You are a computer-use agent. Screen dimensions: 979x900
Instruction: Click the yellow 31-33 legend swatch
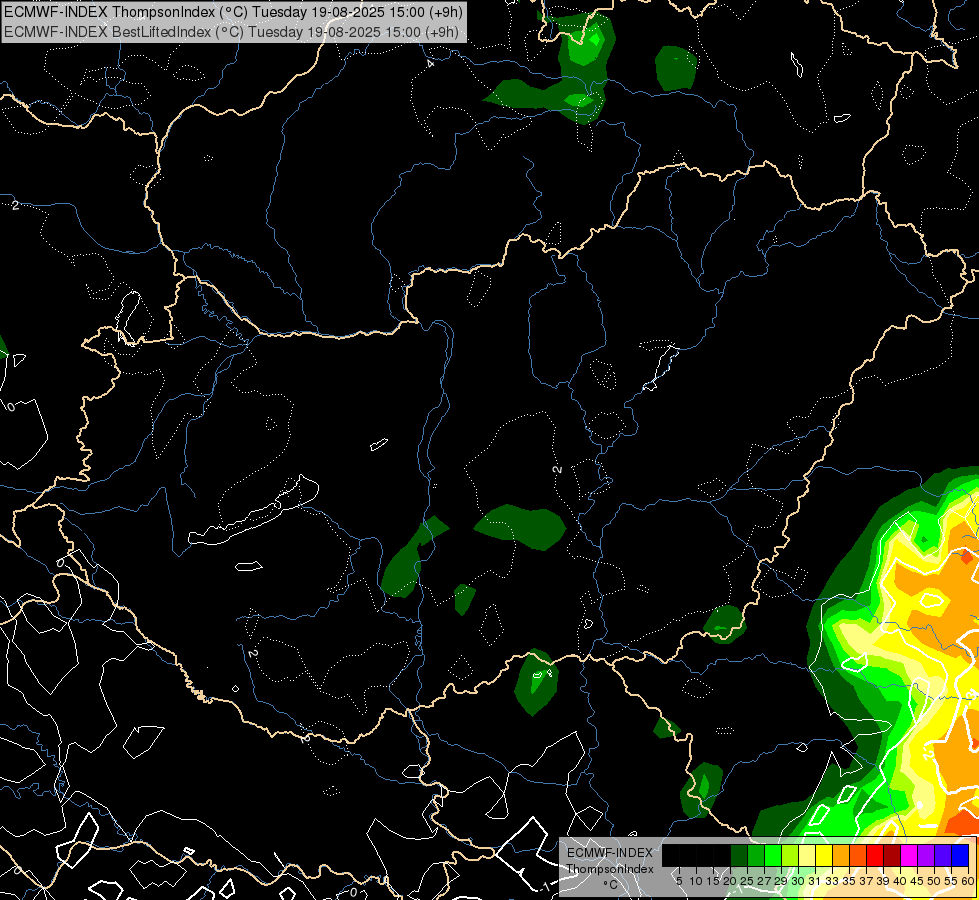click(x=825, y=855)
